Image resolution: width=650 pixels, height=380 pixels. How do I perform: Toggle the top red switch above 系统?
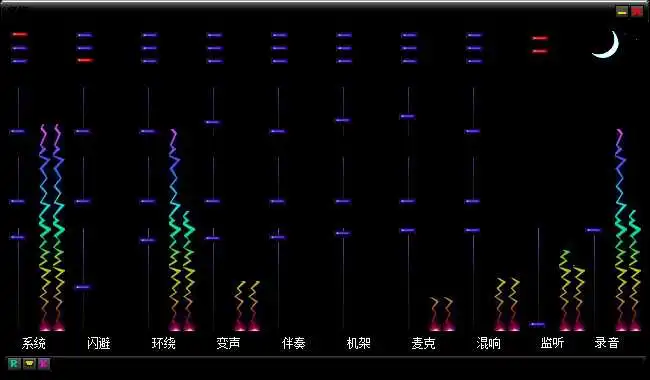pos(20,34)
